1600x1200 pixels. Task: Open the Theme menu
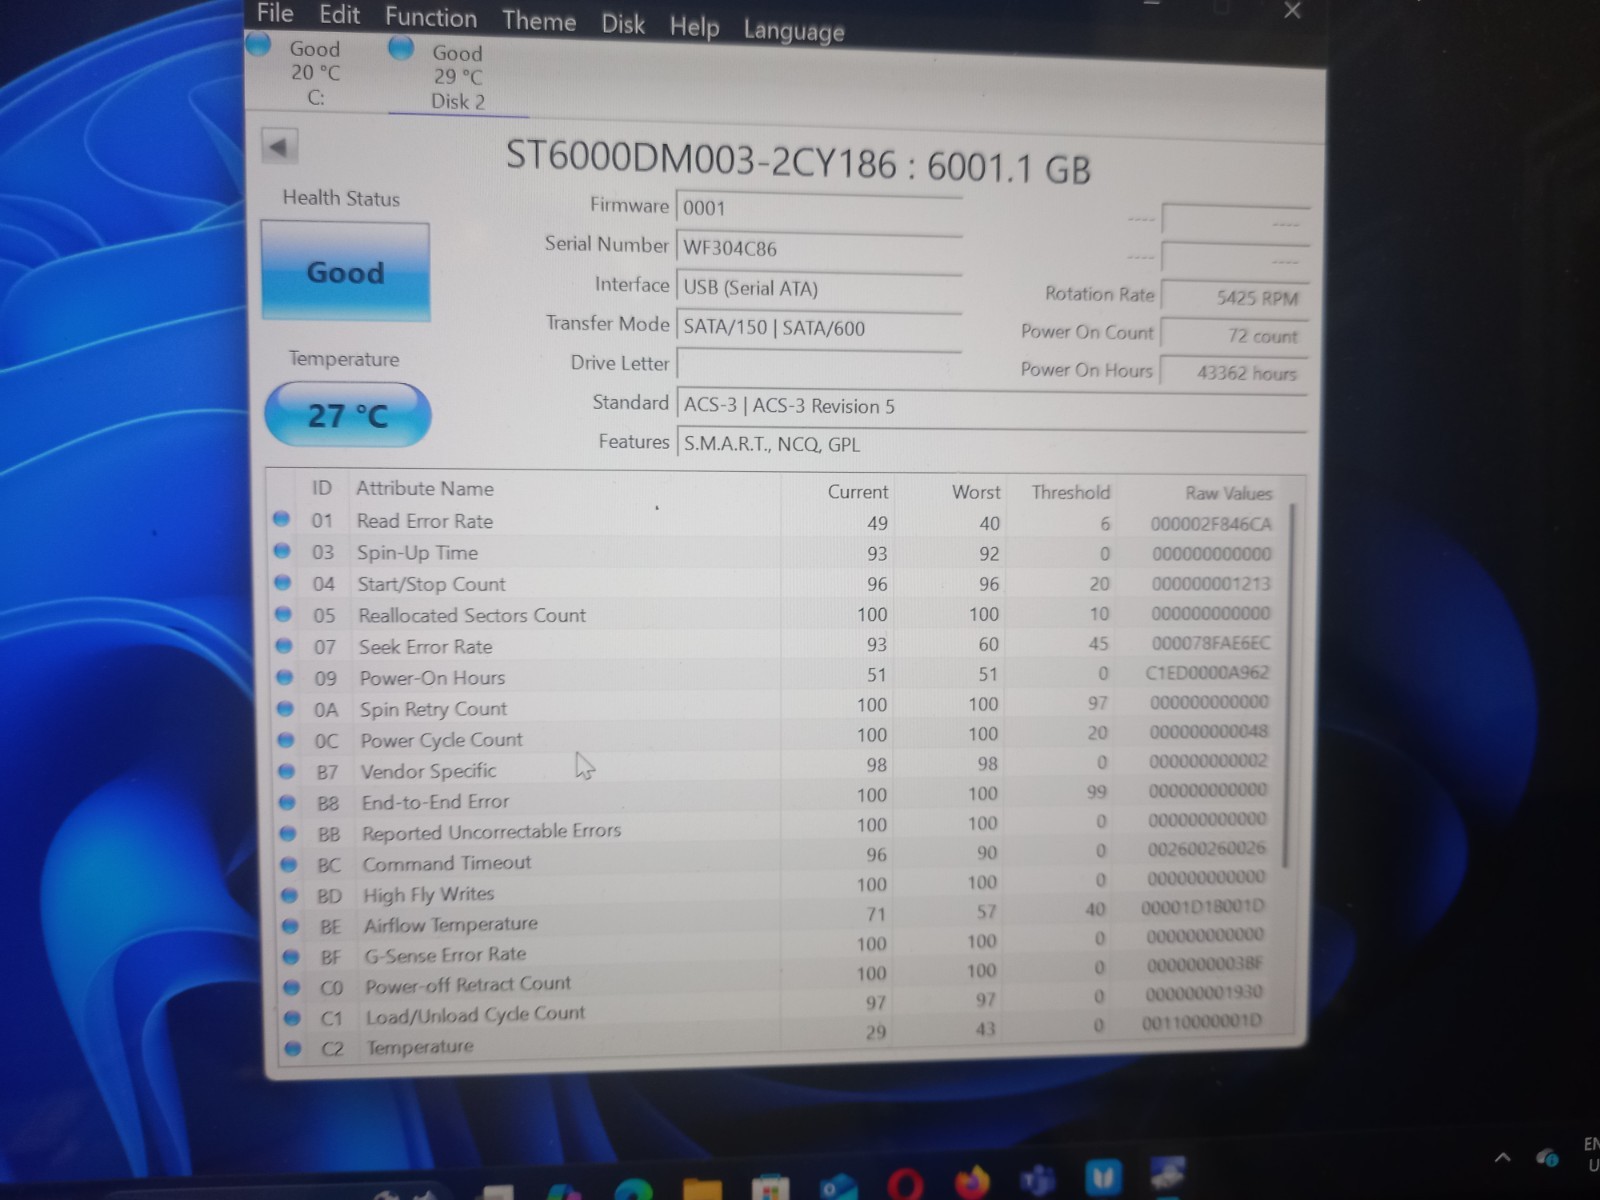[x=539, y=21]
